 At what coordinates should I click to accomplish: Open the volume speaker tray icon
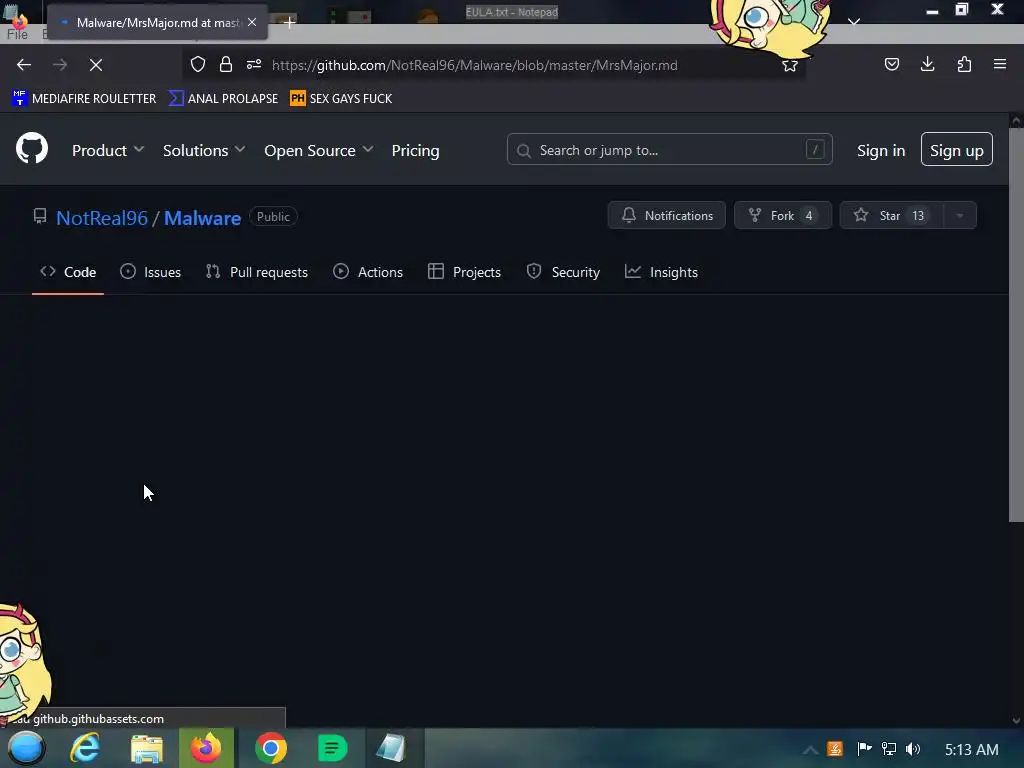click(913, 749)
